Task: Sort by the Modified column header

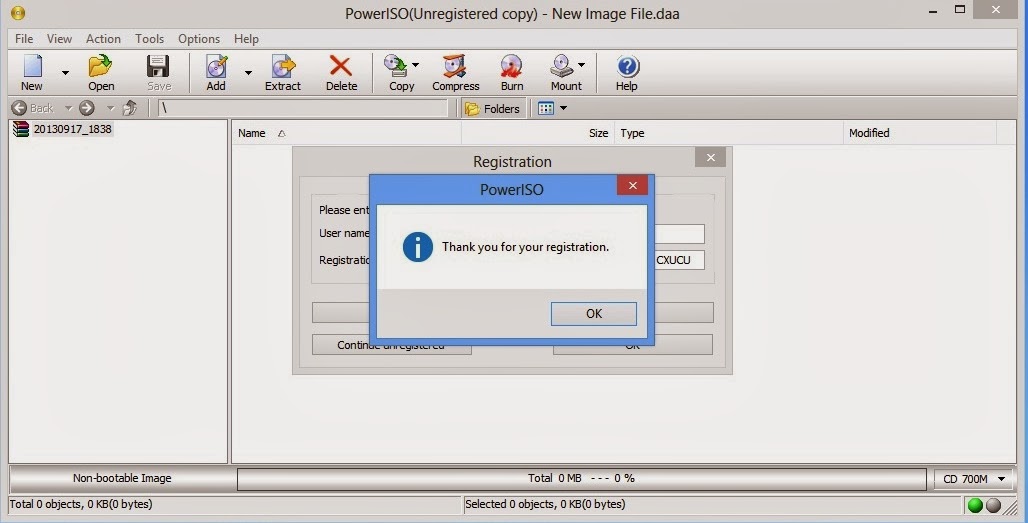Action: pyautogui.click(x=920, y=133)
